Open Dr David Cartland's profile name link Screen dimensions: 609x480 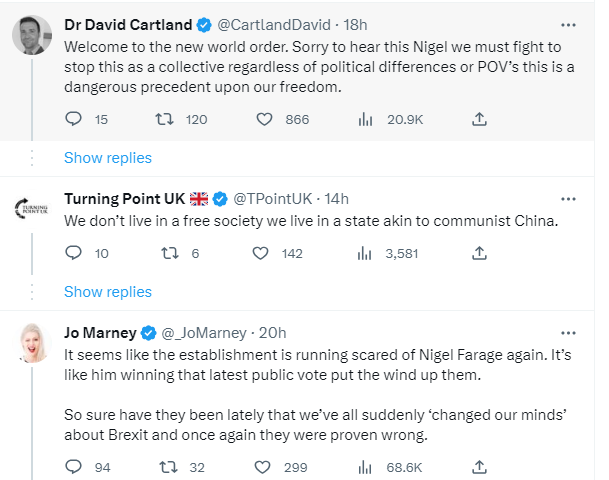click(x=130, y=23)
